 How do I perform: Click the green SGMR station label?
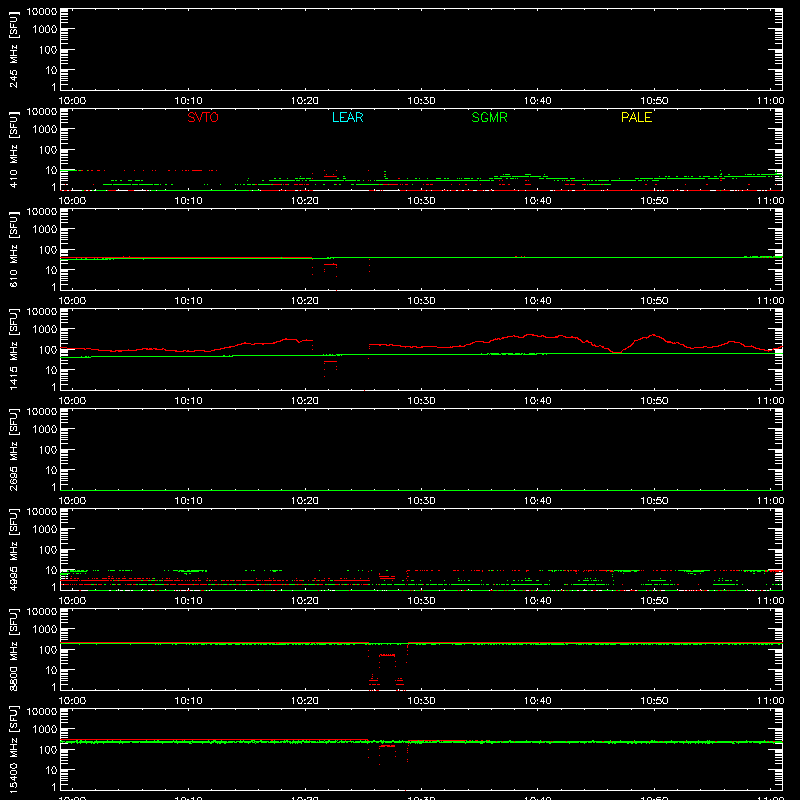click(x=489, y=117)
